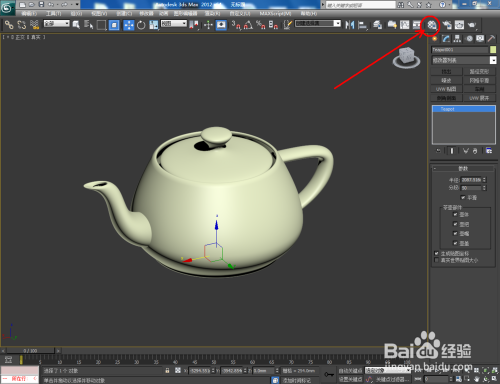The height and width of the screenshot is (384, 500).
Task: Activate the Select Object tool
Action: point(76,25)
